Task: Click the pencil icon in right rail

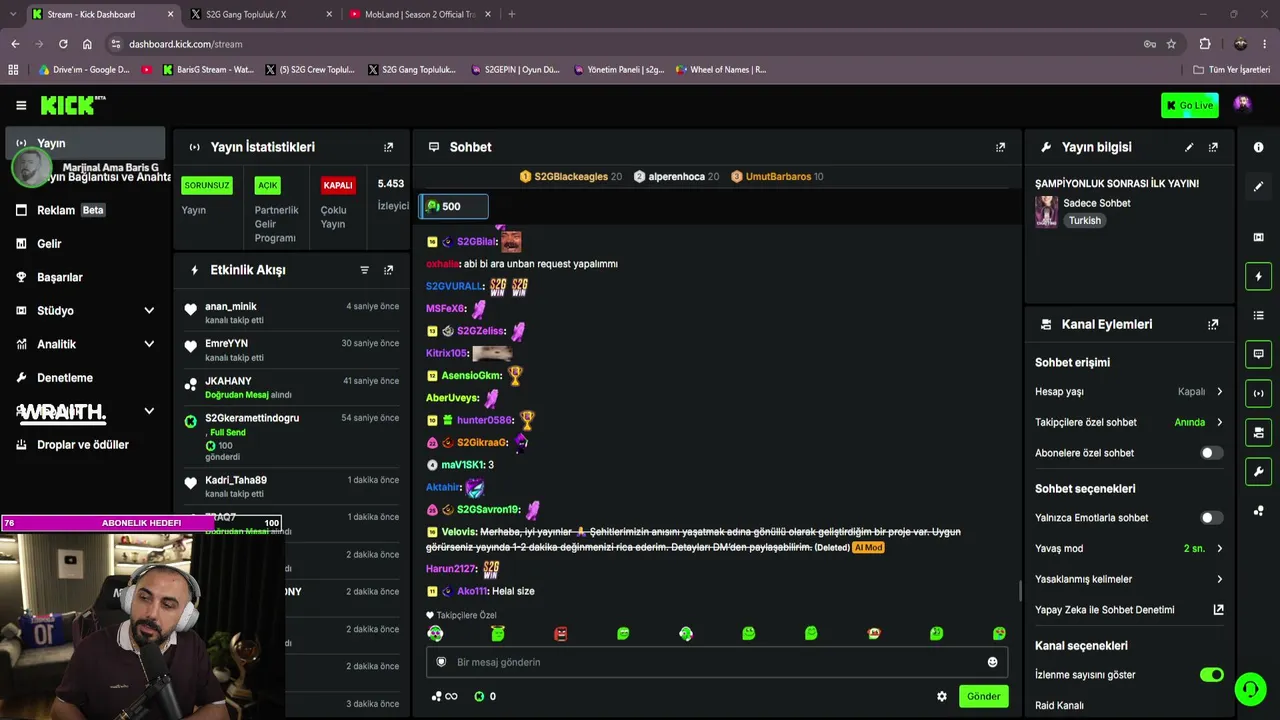Action: coord(1258,186)
